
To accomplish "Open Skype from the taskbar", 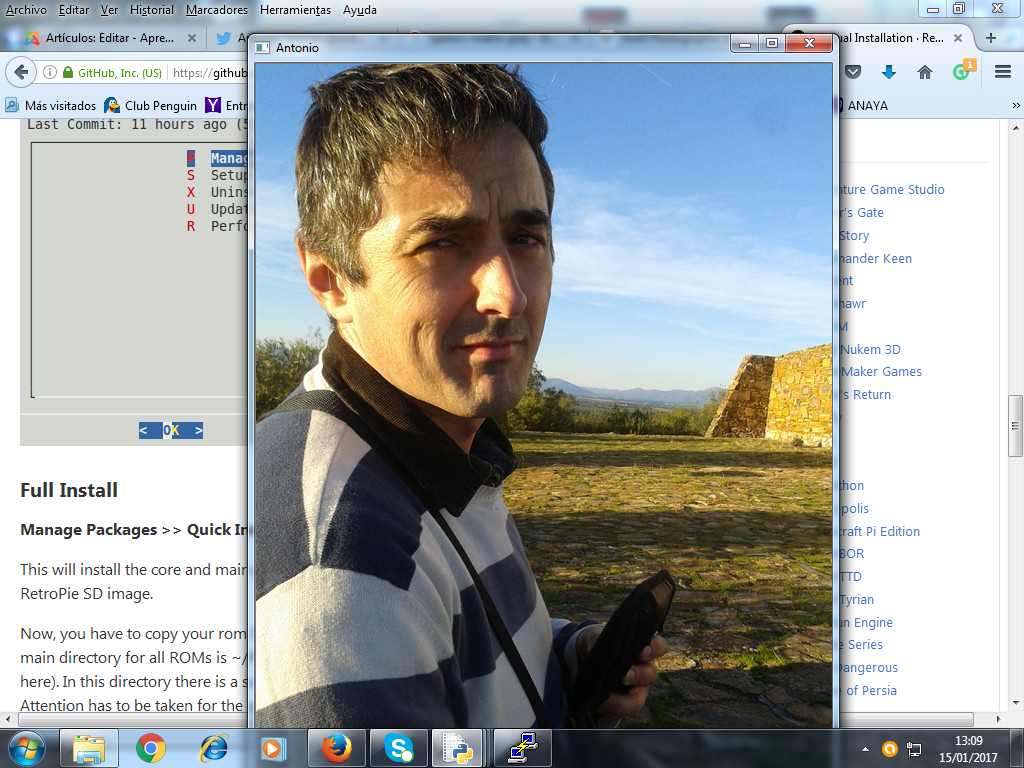I will (x=398, y=748).
